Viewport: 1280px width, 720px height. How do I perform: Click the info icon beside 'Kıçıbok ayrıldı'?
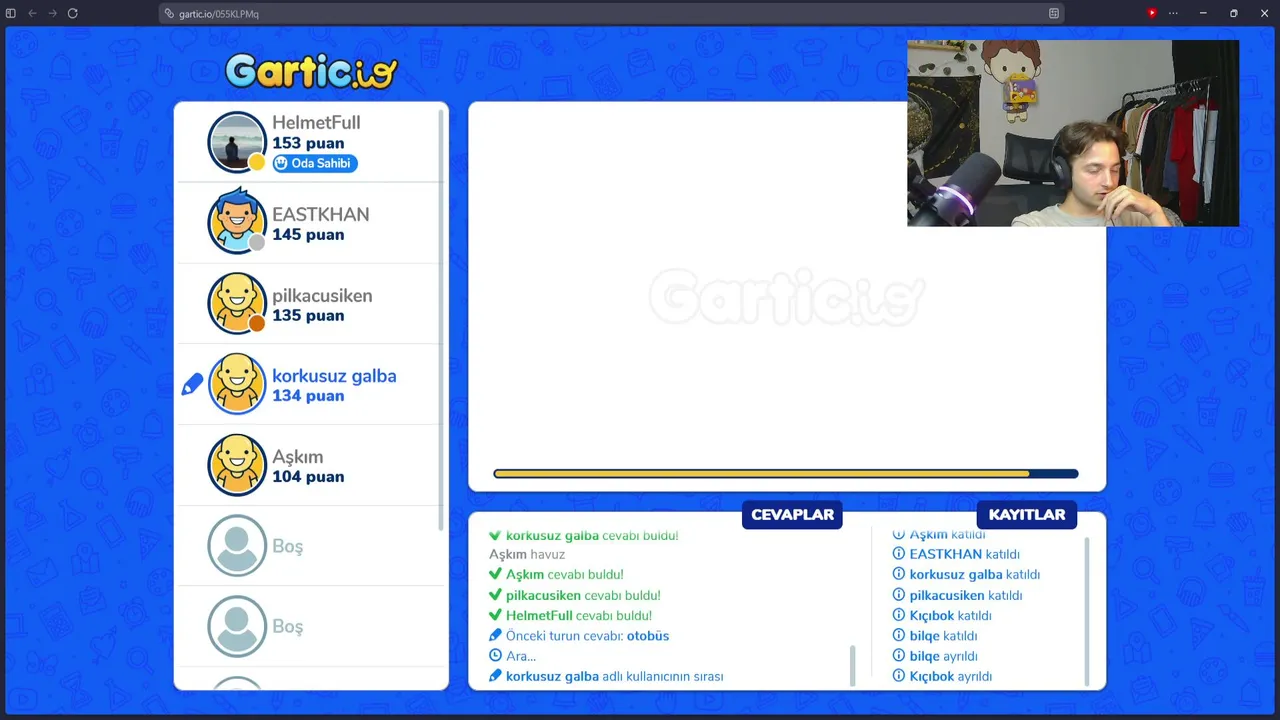[899, 676]
